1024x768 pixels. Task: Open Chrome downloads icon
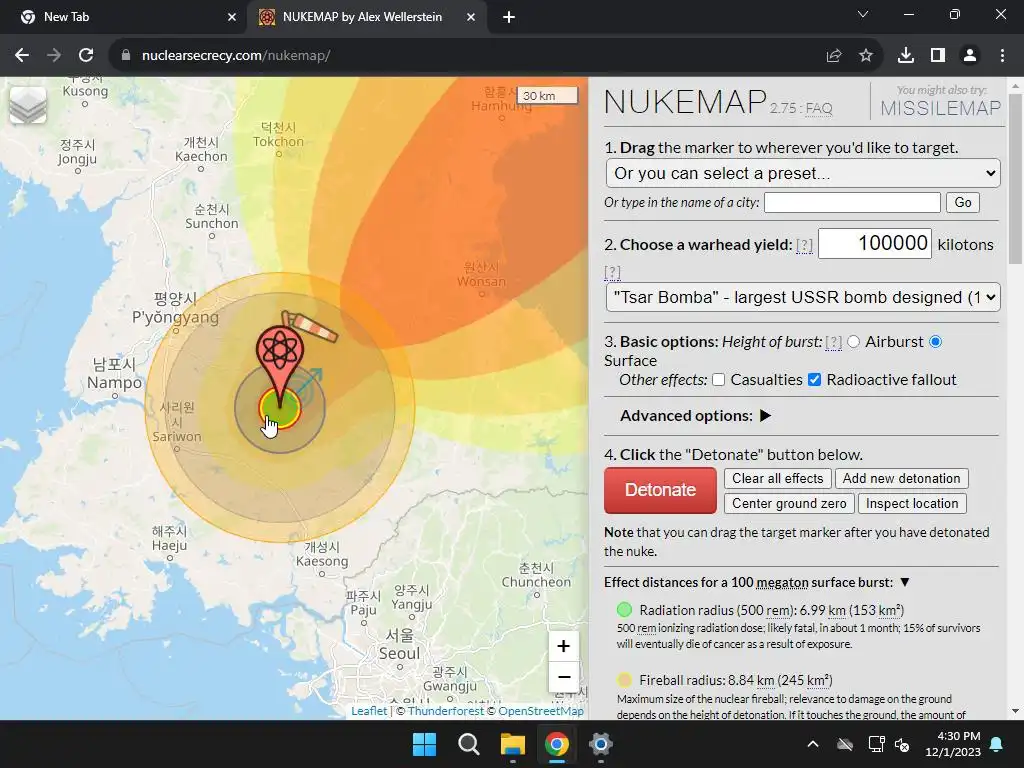pos(906,56)
